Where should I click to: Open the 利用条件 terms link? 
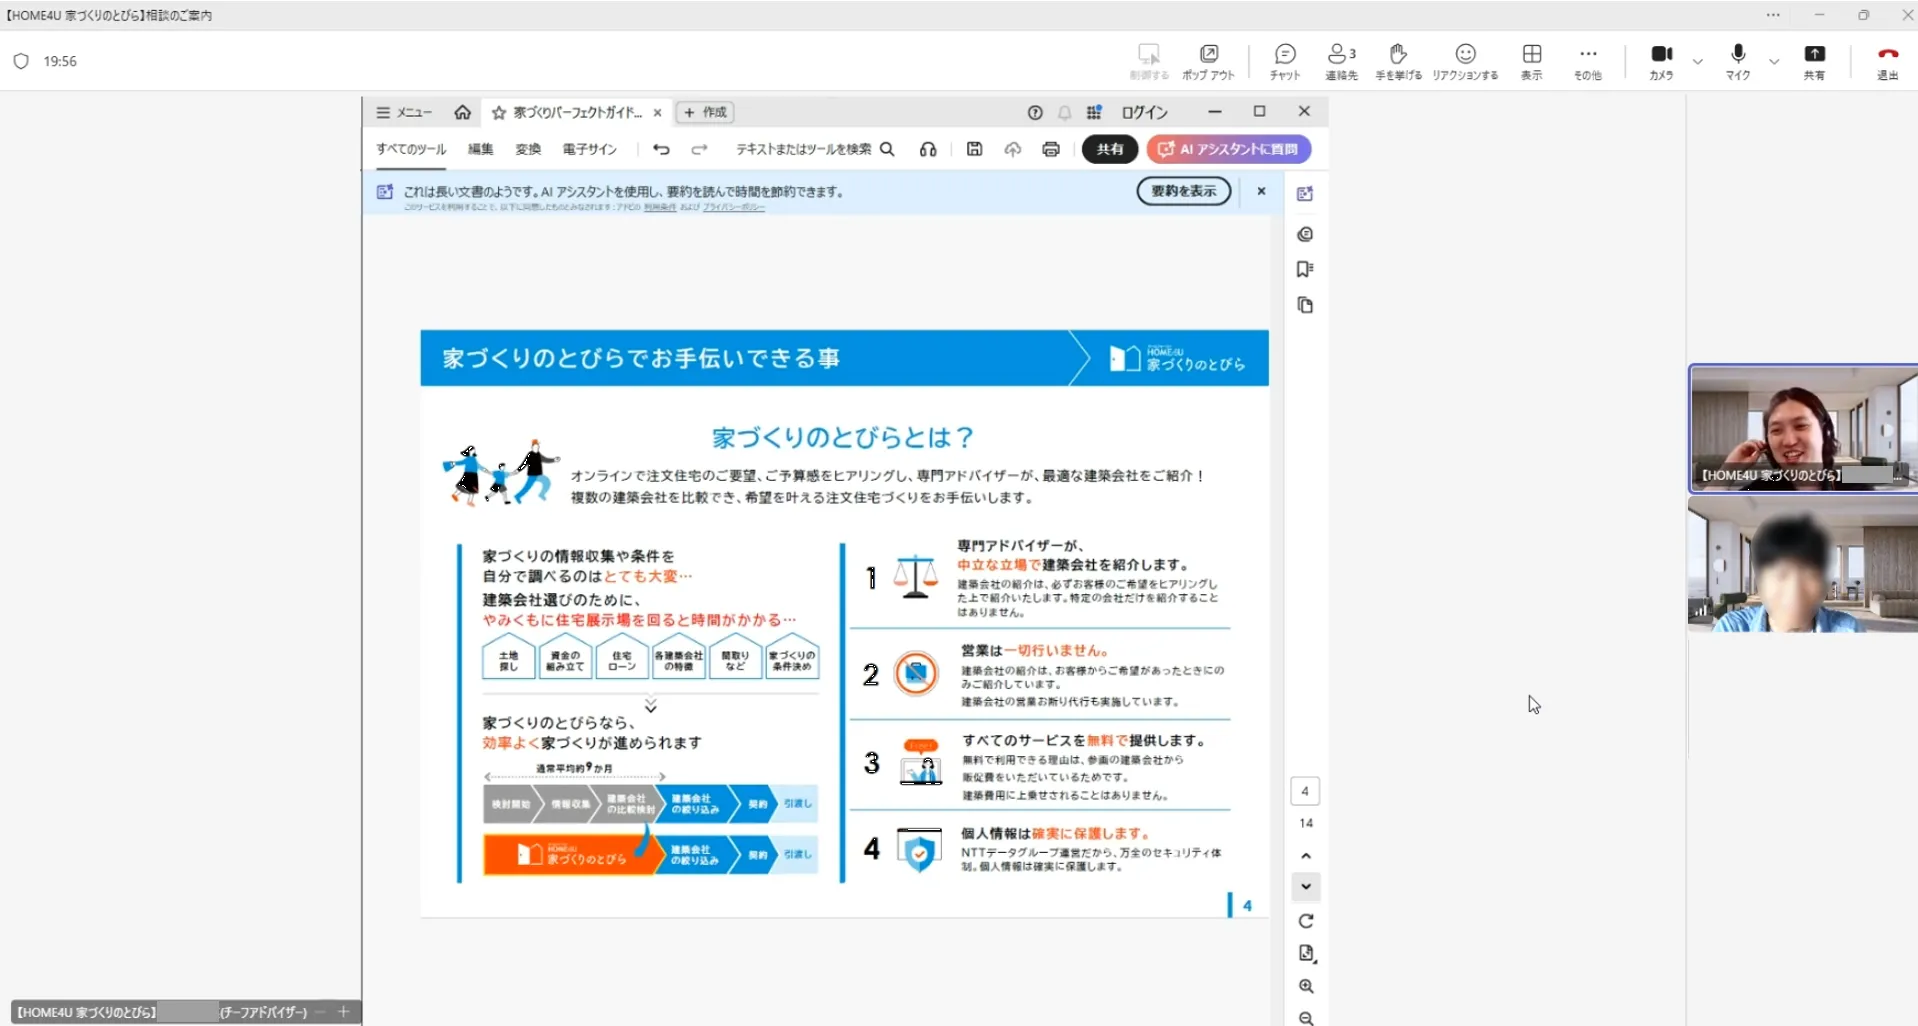point(660,207)
